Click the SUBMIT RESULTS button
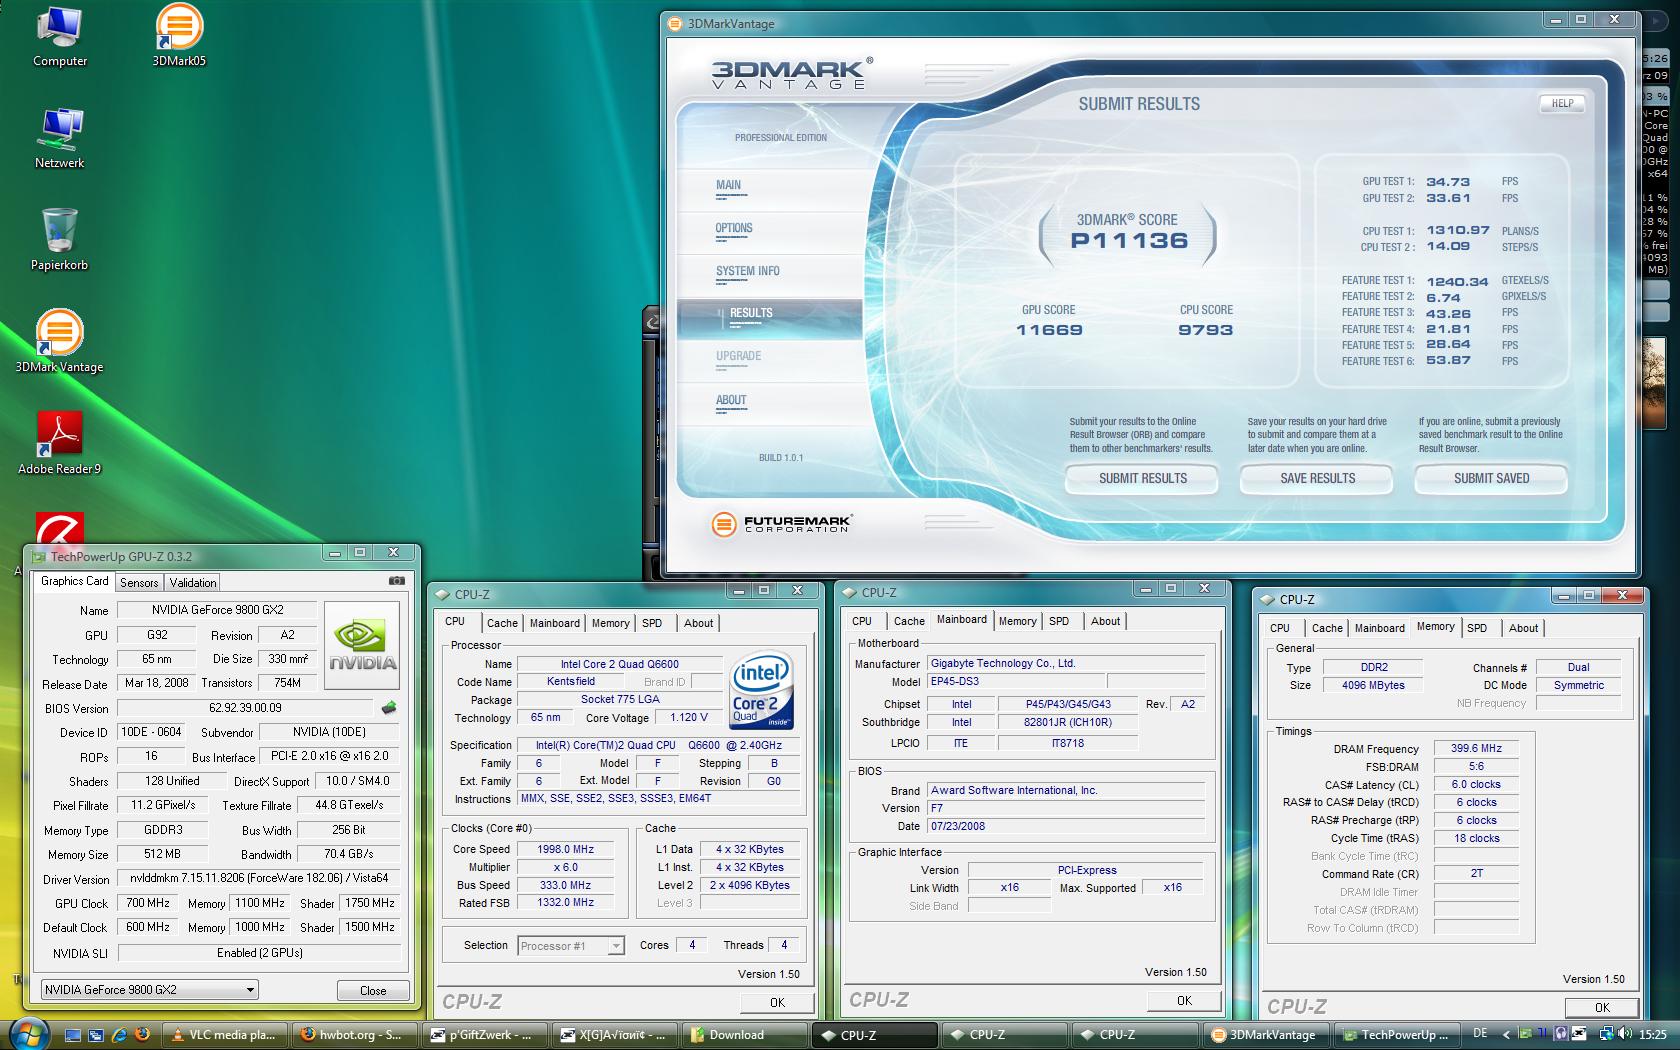This screenshot has height=1050, width=1680. pos(1142,479)
